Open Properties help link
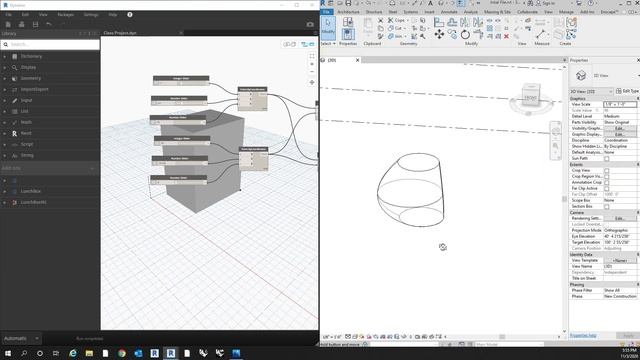Image resolution: width=640 pixels, height=360 pixels. click(x=583, y=336)
